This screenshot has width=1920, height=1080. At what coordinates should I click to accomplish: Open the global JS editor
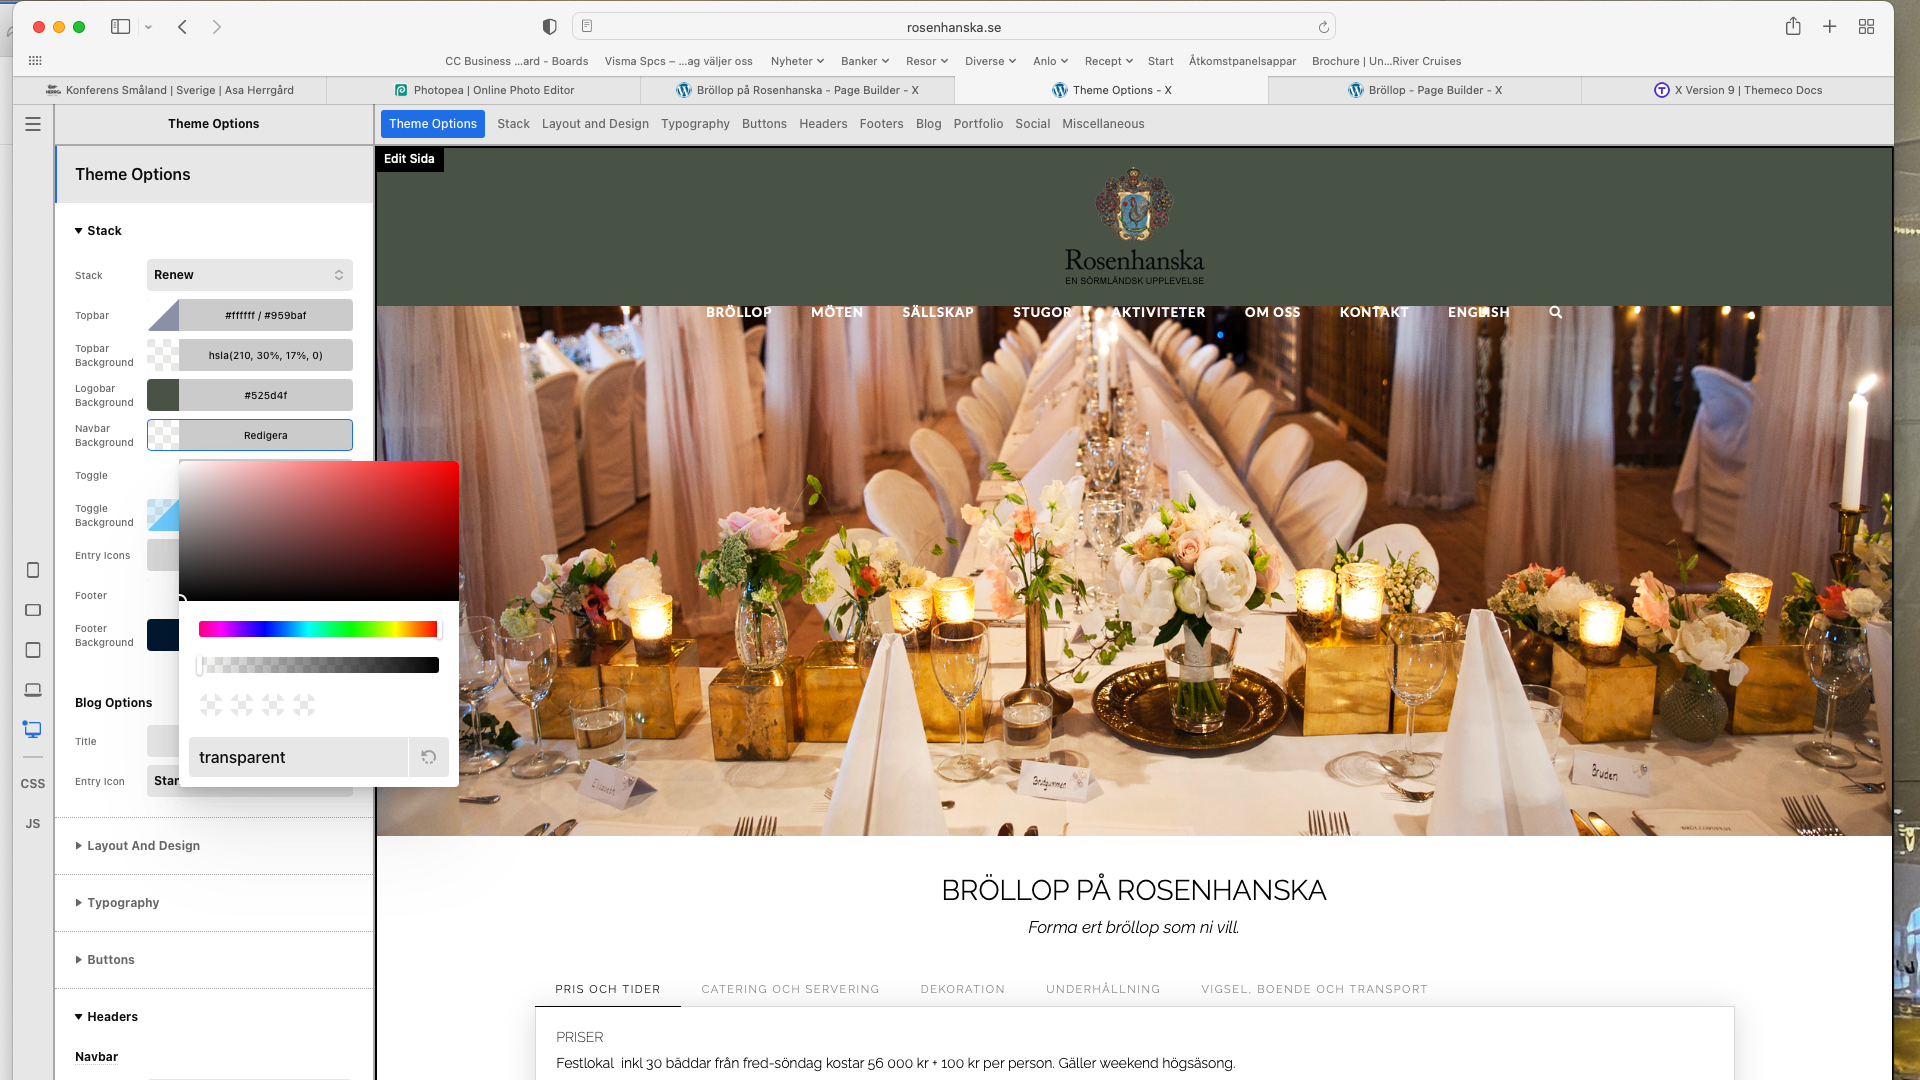(x=33, y=824)
